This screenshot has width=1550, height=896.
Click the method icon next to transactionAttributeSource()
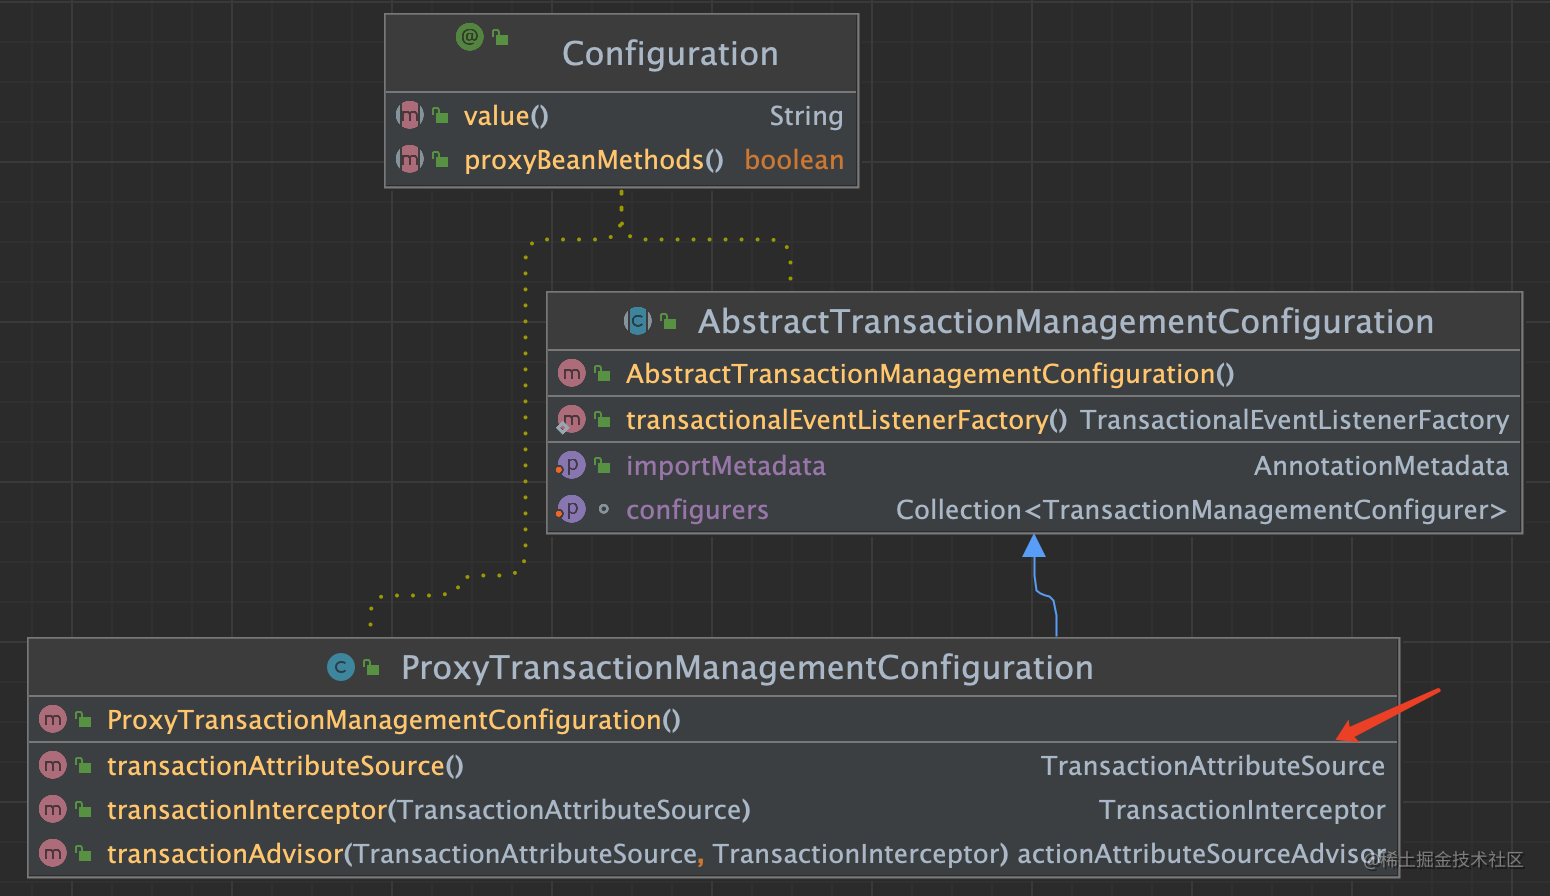tap(52, 765)
